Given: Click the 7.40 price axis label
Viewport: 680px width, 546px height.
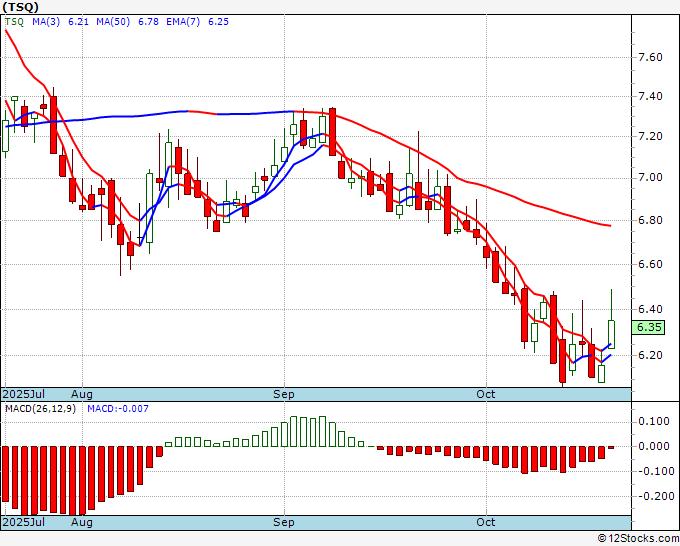Looking at the screenshot, I should point(650,96).
